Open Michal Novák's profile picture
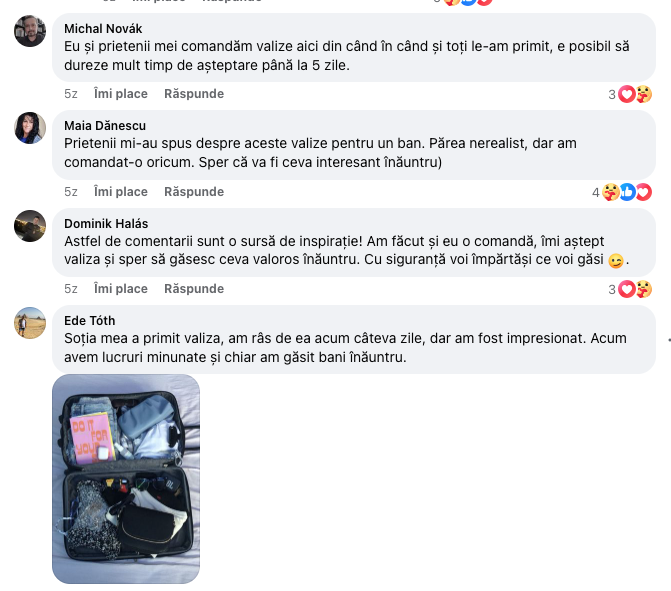This screenshot has width=671, height=591. pos(30,31)
